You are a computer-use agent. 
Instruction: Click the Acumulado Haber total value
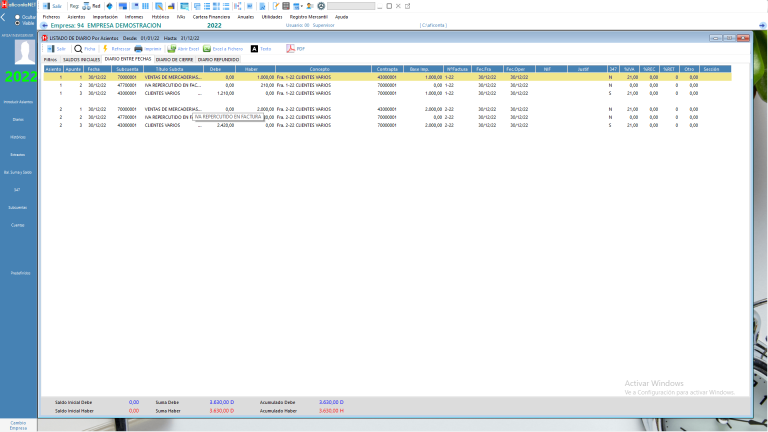(x=331, y=411)
